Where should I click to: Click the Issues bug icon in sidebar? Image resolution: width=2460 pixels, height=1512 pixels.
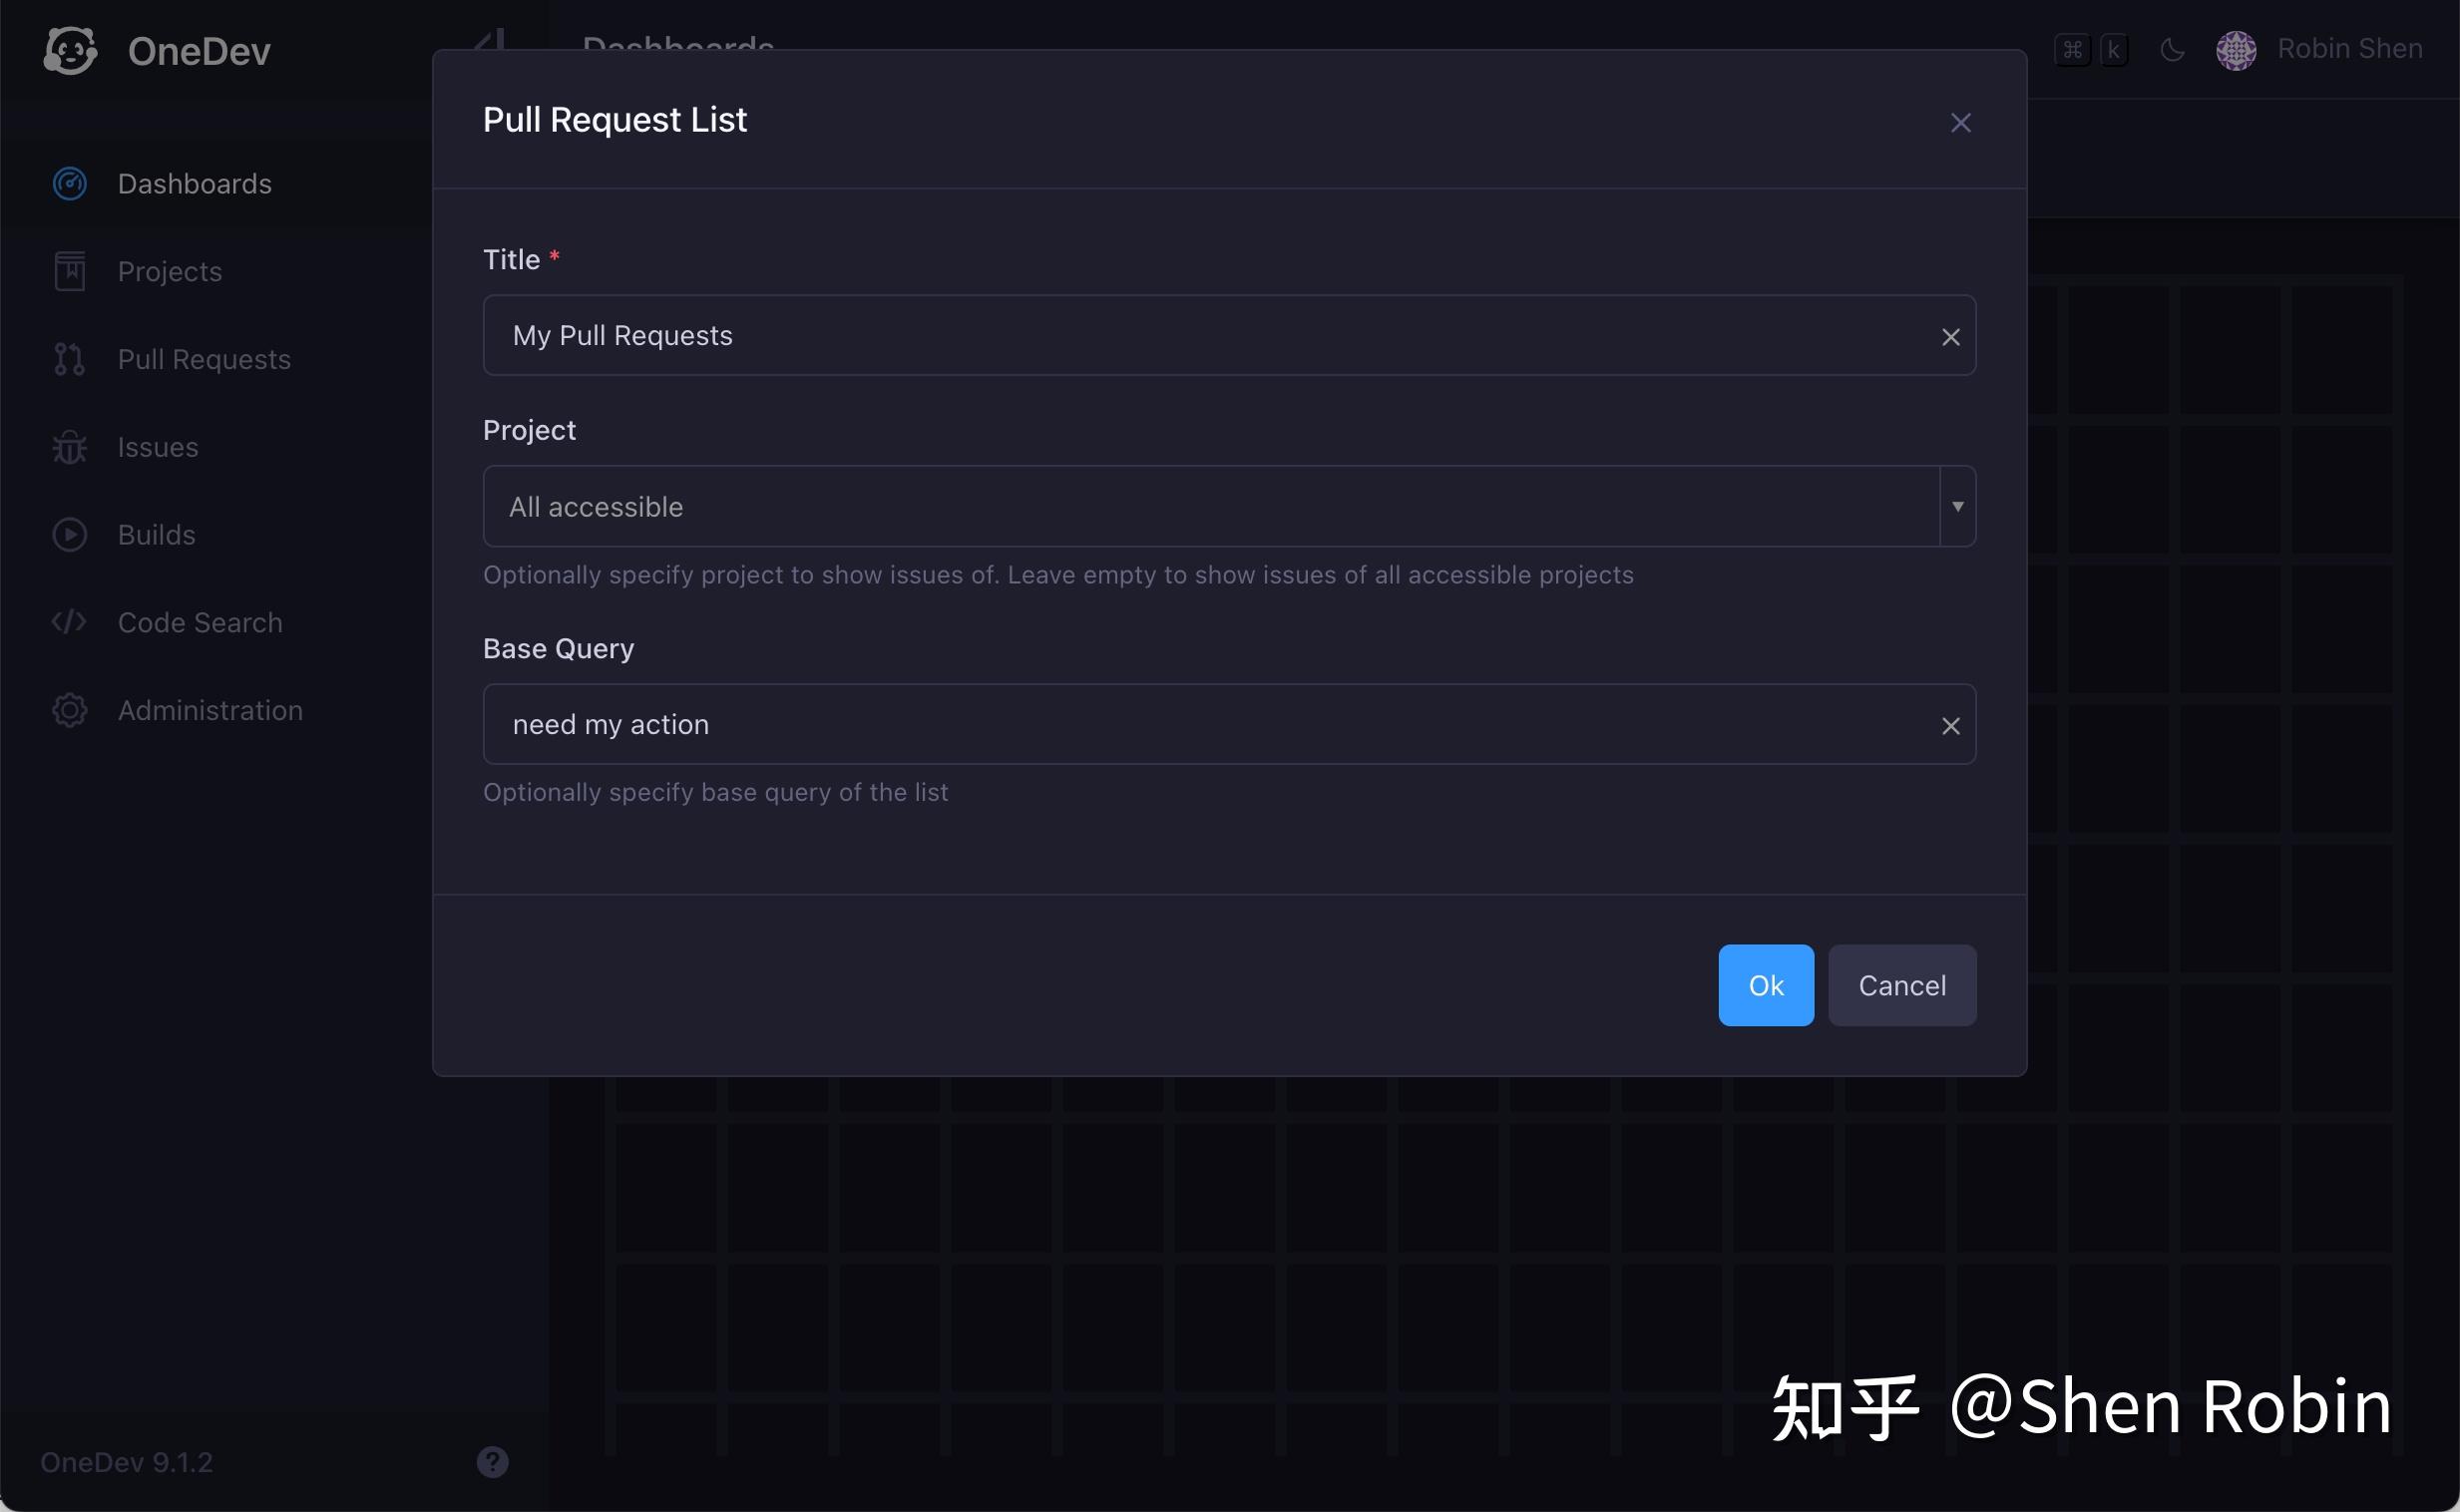70,447
